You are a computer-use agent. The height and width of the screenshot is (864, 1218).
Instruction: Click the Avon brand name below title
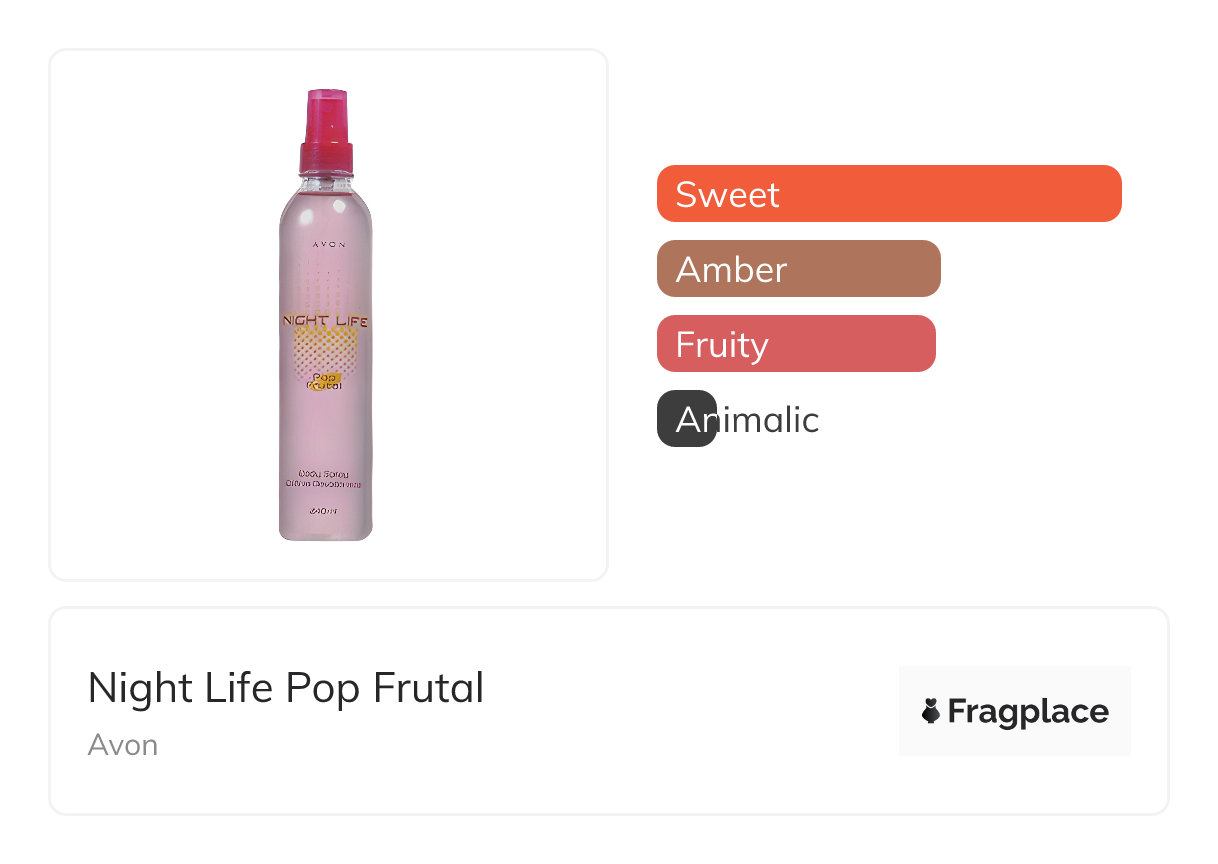[123, 745]
